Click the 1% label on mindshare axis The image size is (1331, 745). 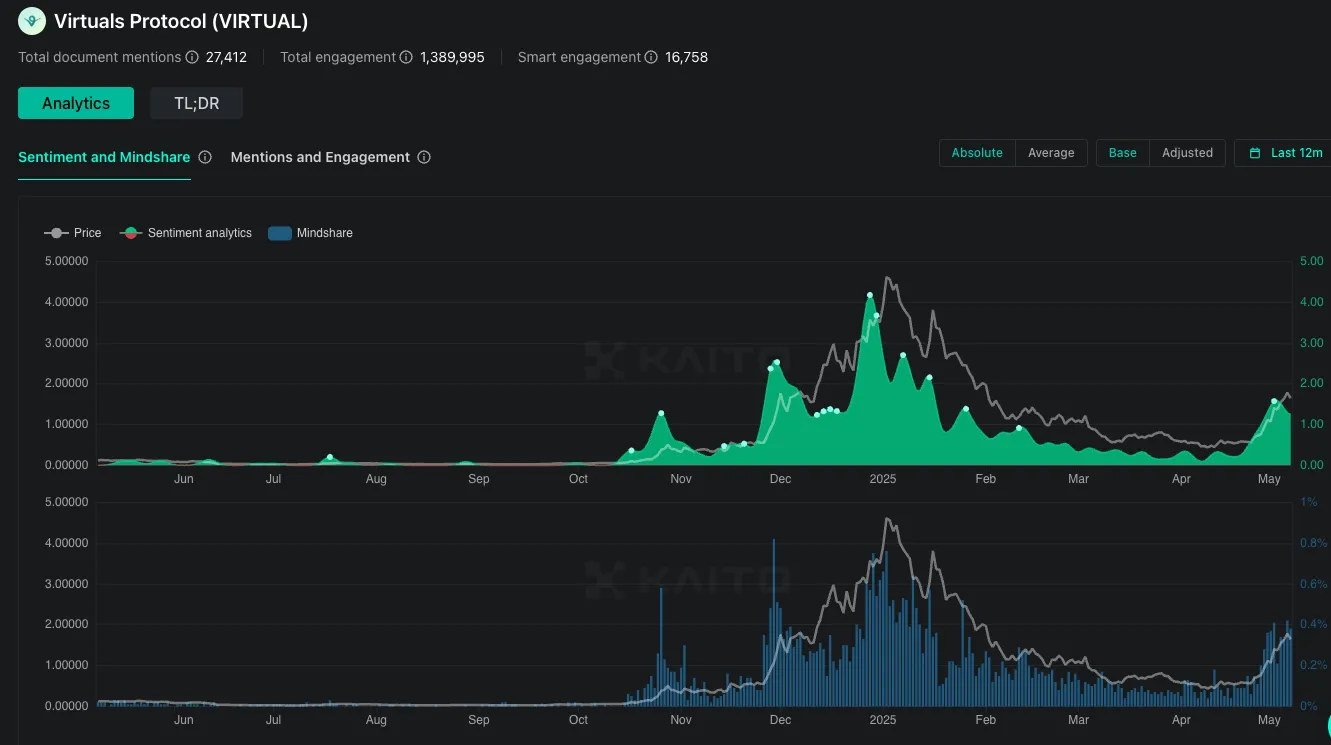[x=1307, y=502]
